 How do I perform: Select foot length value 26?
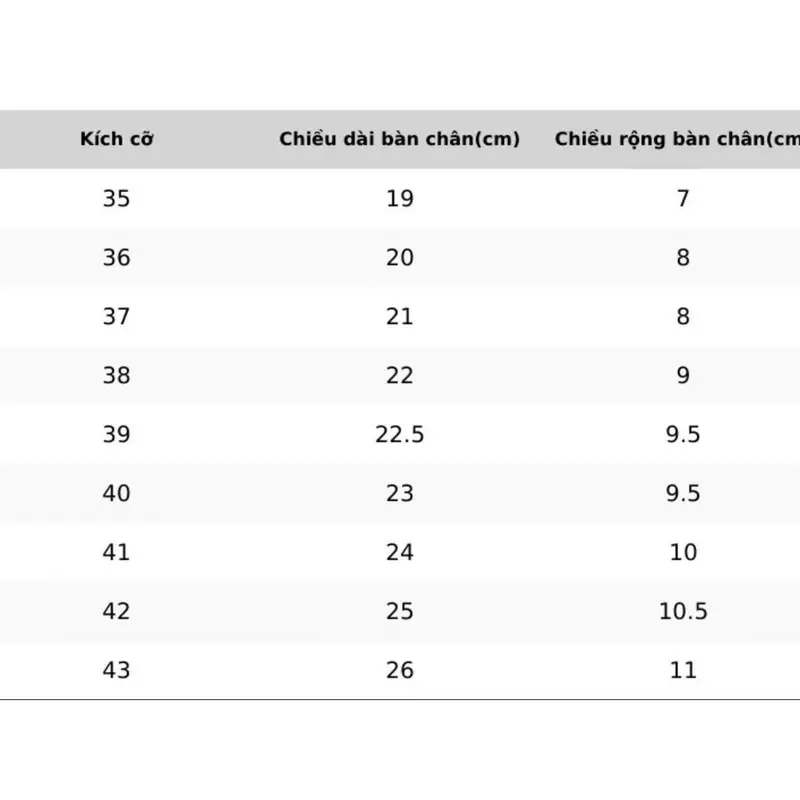tap(399, 670)
